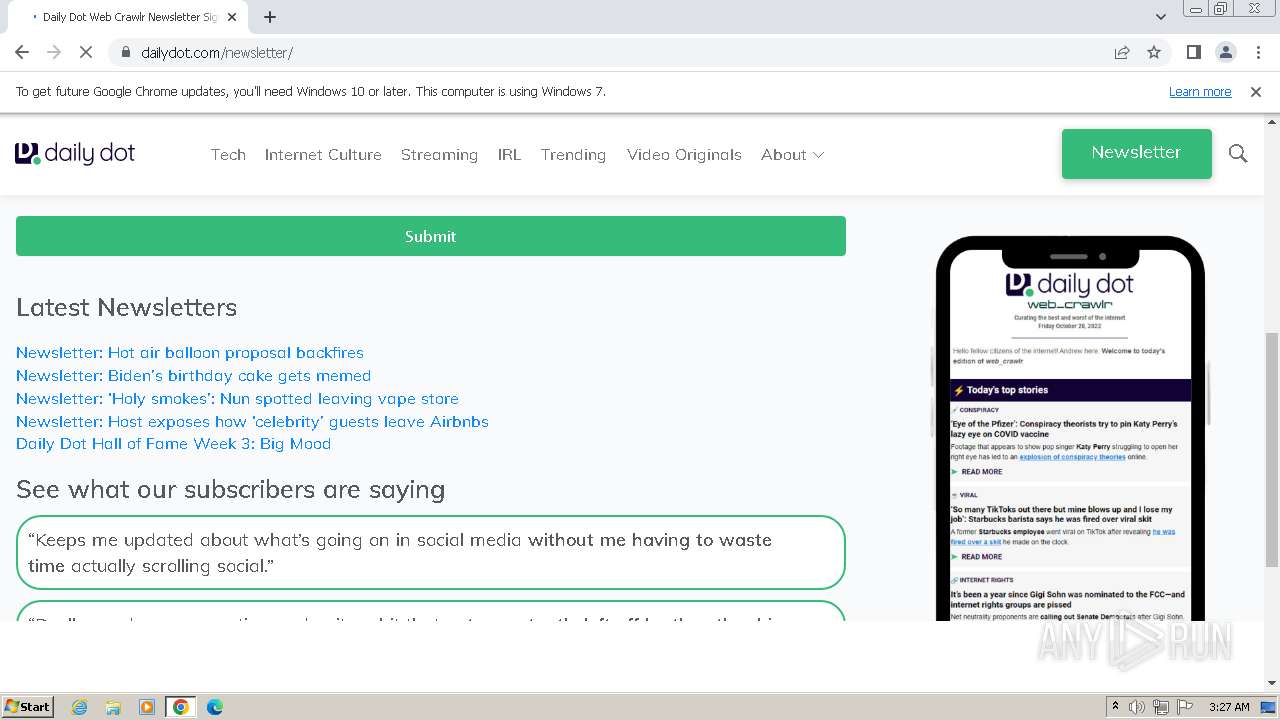Select the Chrome taskbar icon

(181, 707)
